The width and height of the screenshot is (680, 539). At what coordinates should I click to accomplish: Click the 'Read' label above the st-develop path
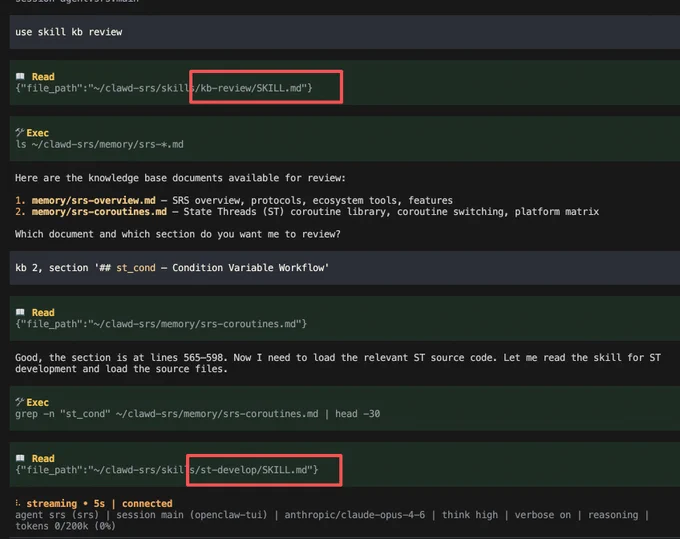click(43, 458)
